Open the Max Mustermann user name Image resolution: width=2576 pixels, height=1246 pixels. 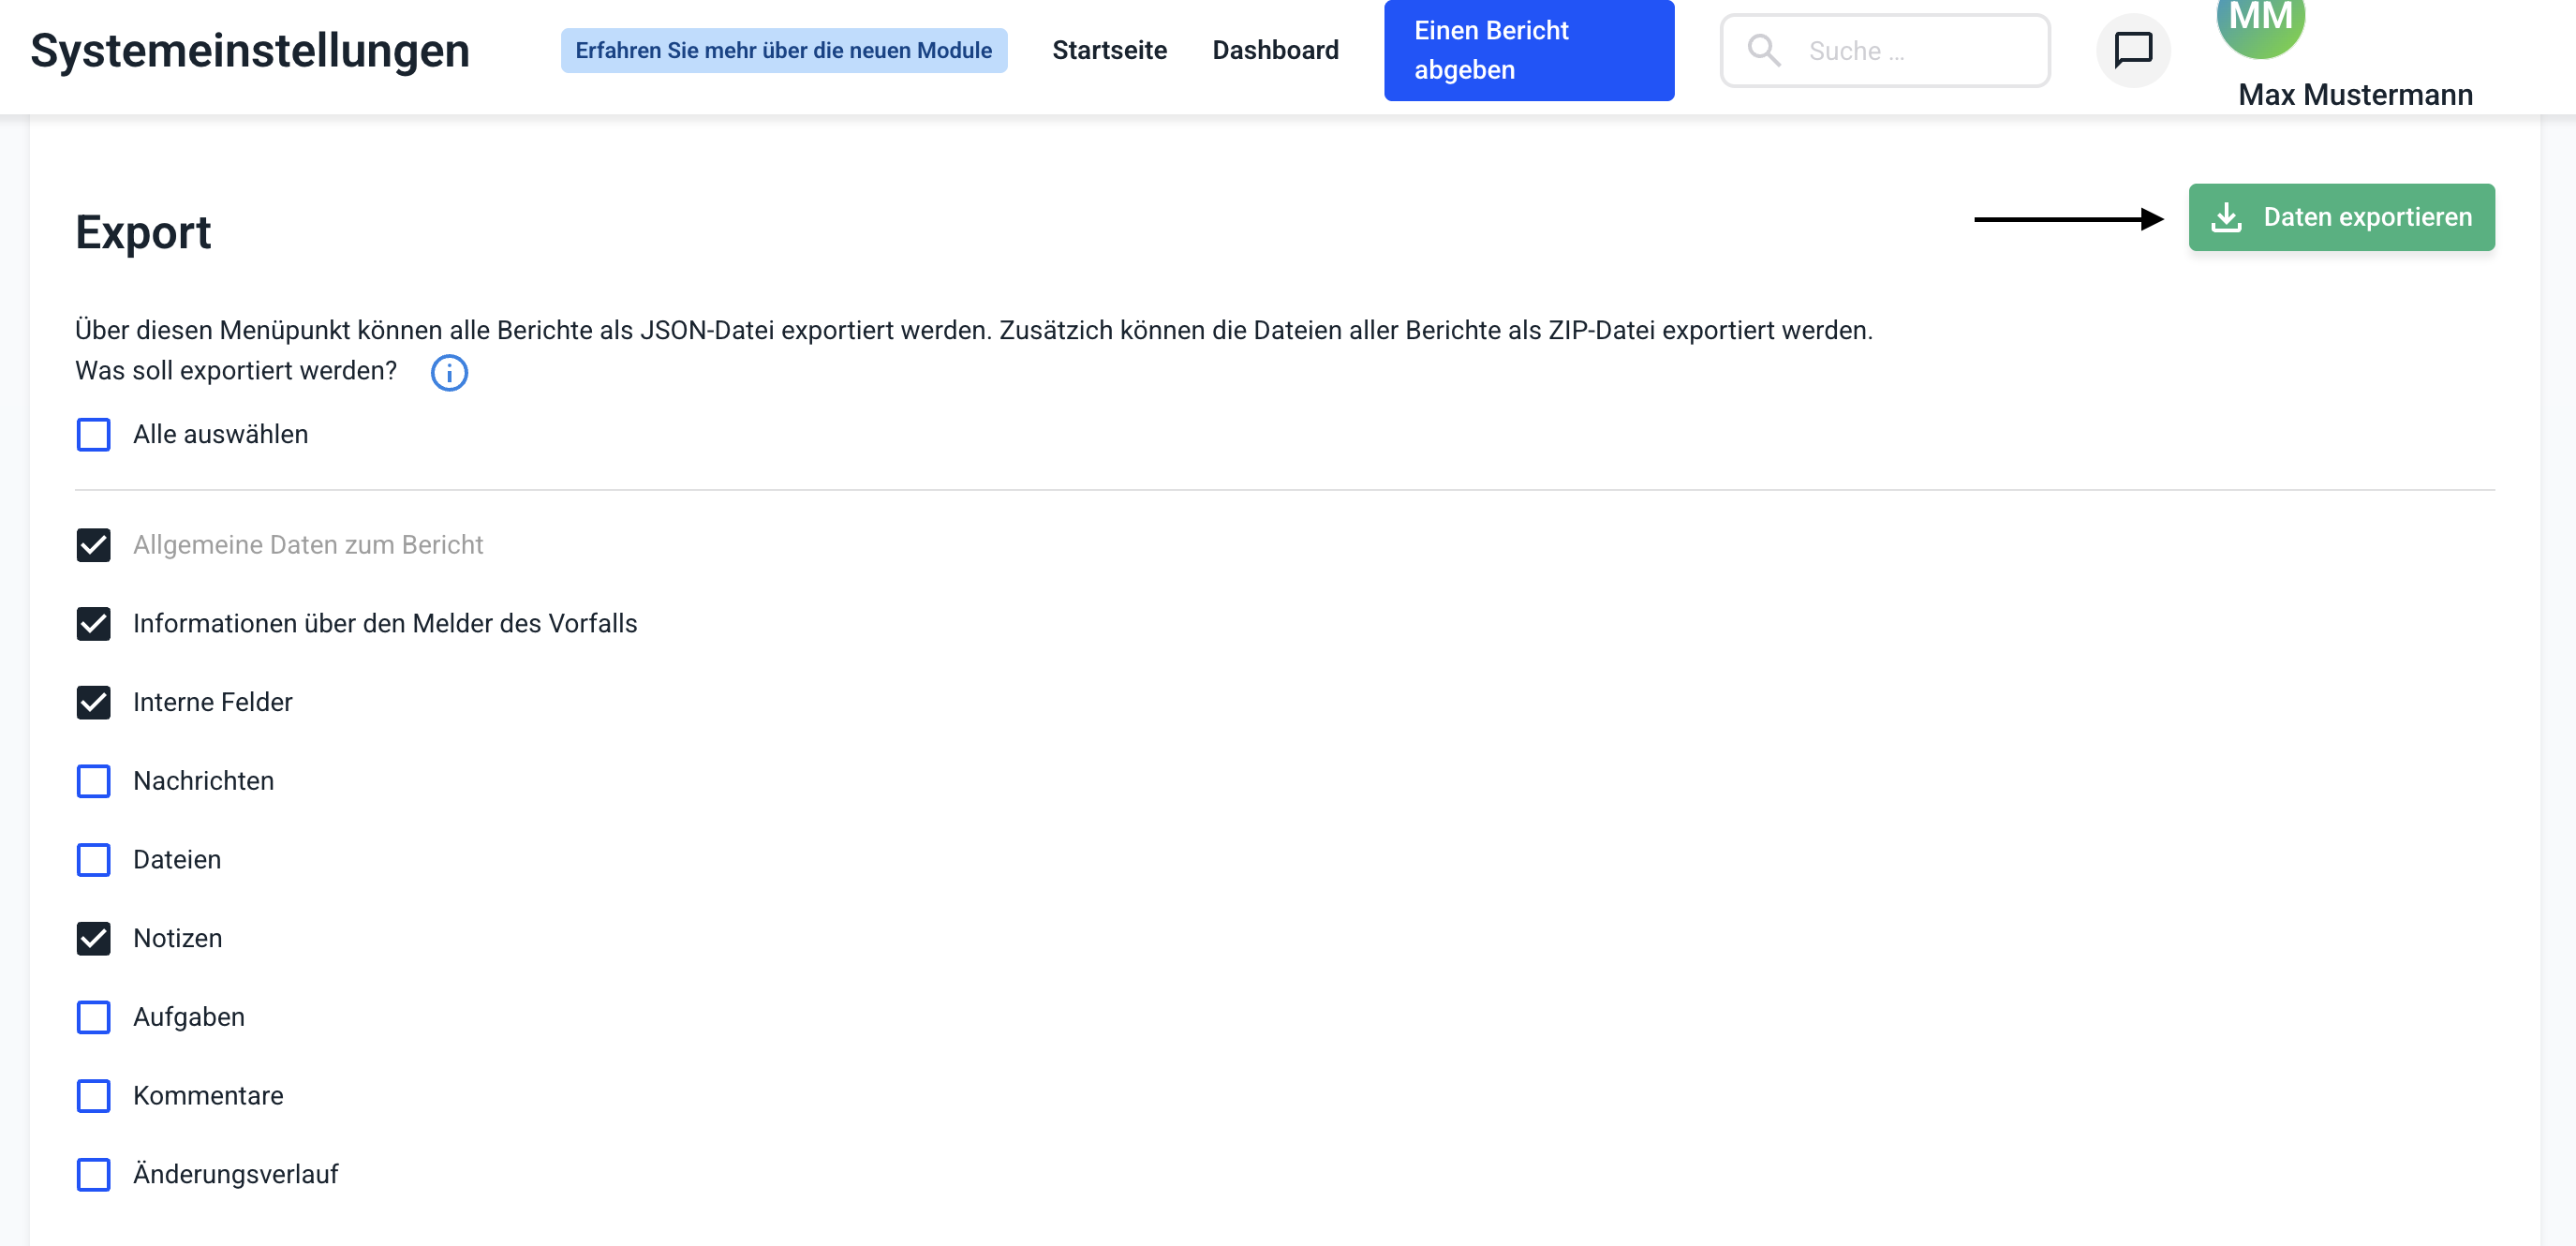tap(2354, 95)
